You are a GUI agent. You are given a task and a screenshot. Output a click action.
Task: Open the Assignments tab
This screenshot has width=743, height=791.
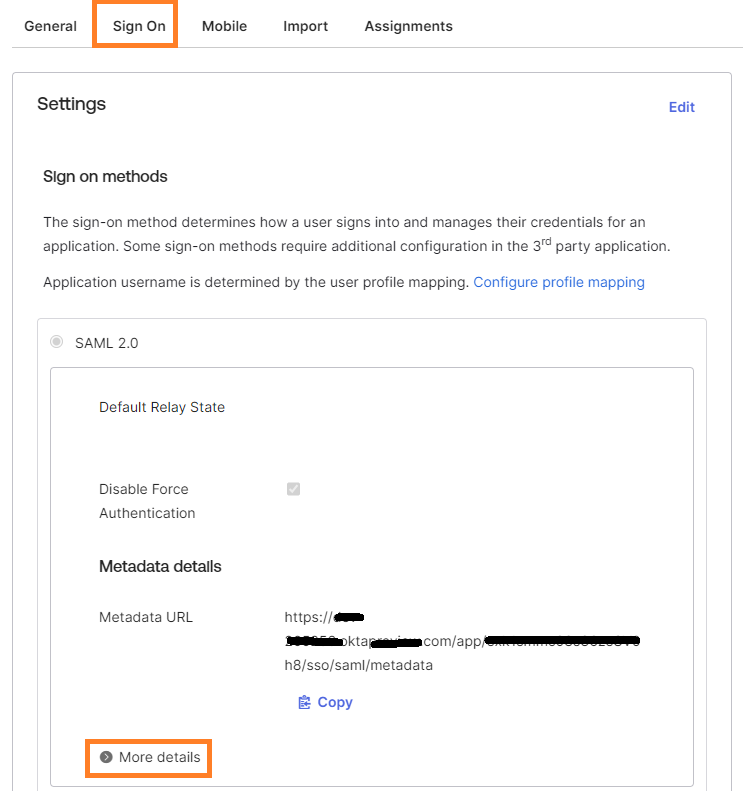tap(409, 26)
